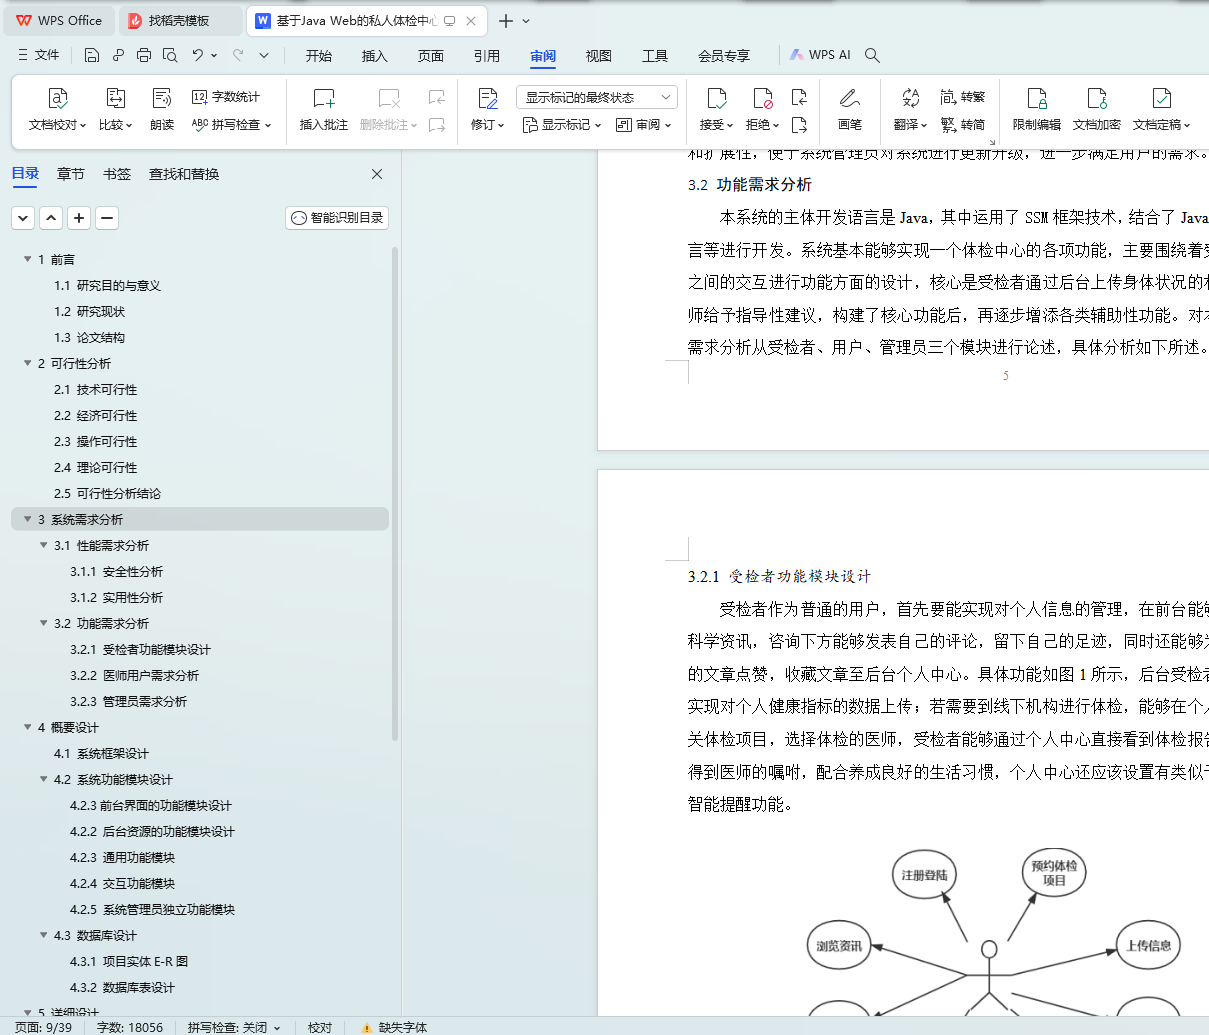
Task: Click the 文档校对 proofreading icon
Action: click(58, 98)
